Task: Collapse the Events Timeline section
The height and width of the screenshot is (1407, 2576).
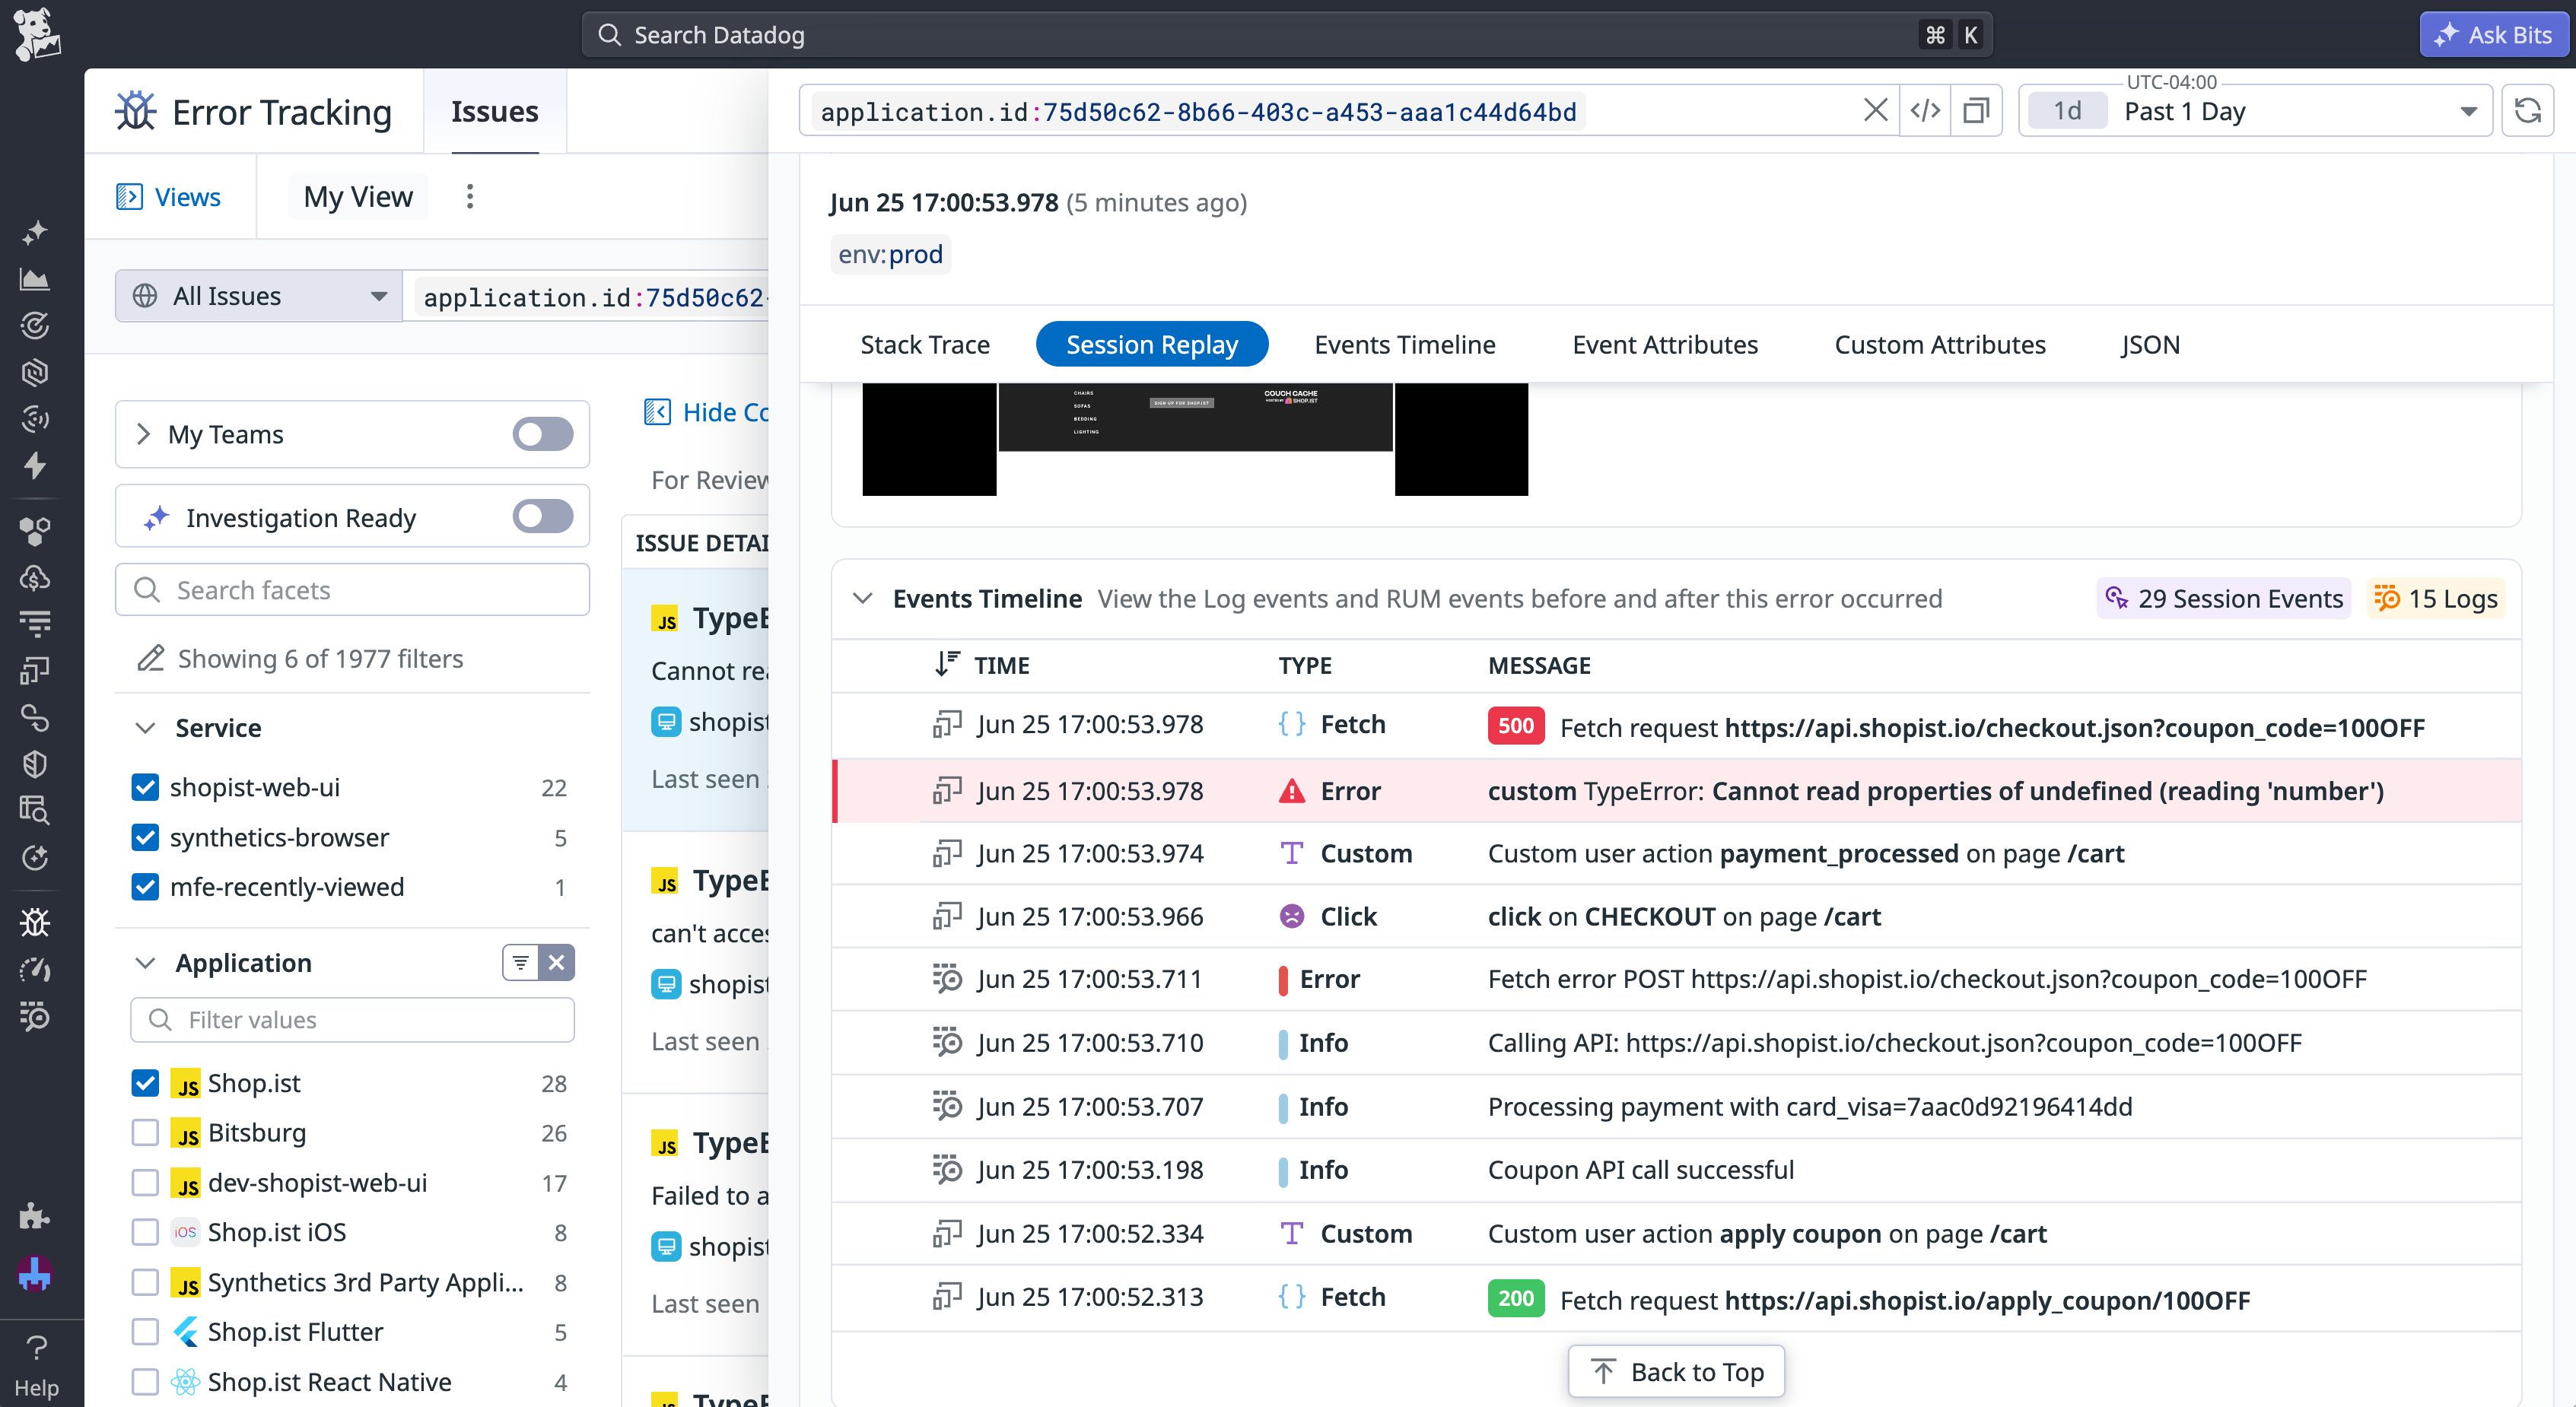Action: pyautogui.click(x=862, y=598)
